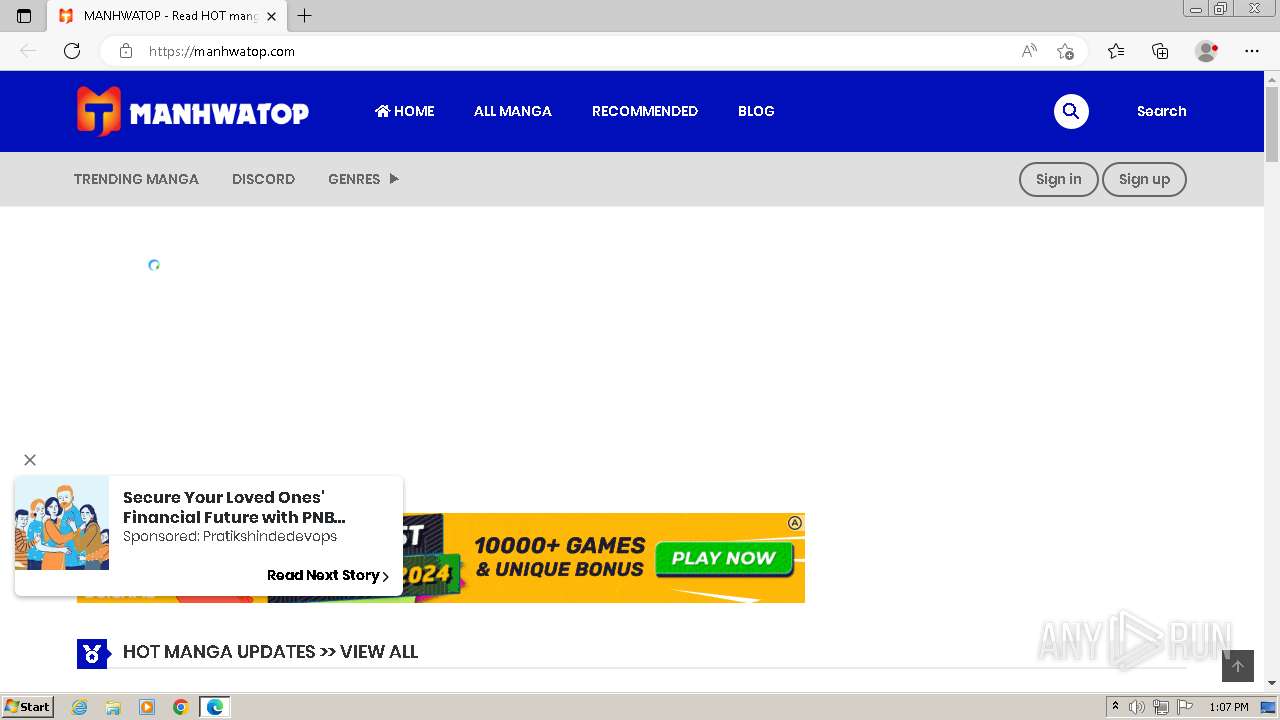Click the taskbar clock 1:07 PM
The image size is (1280, 720).
[x=1229, y=707]
